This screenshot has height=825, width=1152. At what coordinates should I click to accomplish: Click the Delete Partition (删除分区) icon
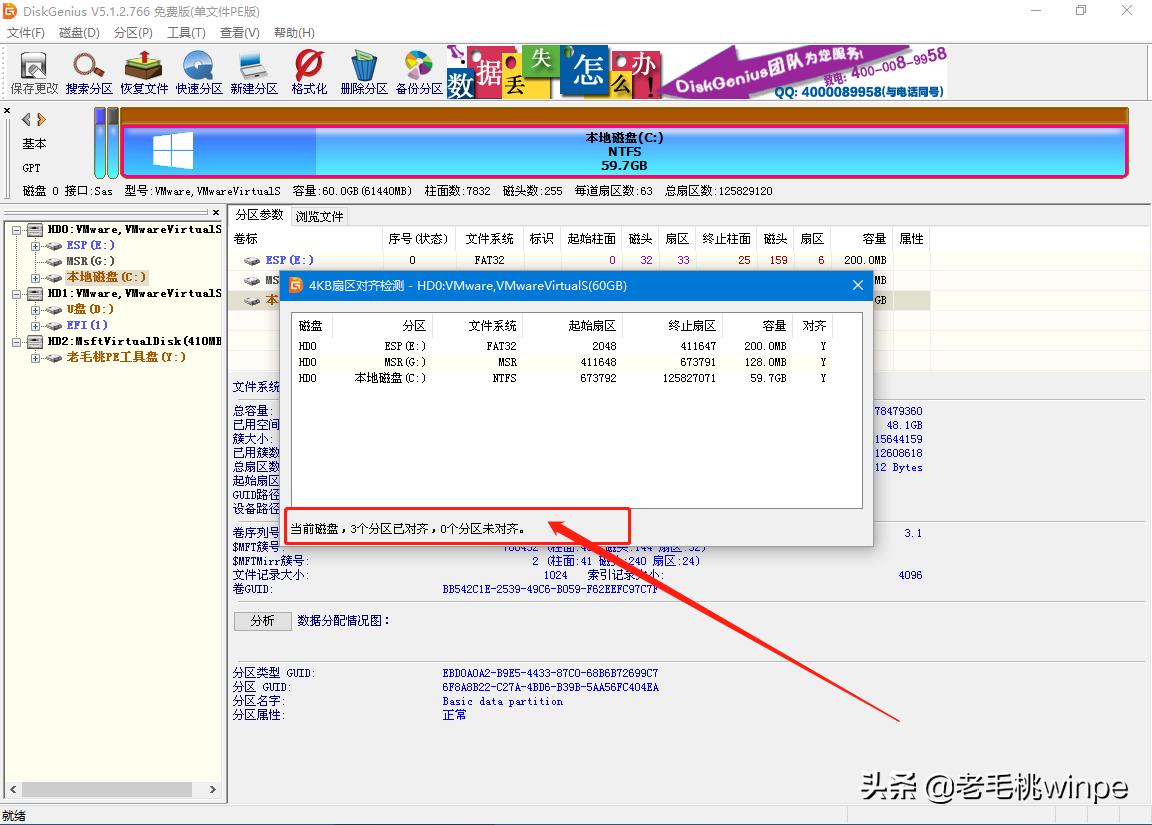(x=364, y=73)
